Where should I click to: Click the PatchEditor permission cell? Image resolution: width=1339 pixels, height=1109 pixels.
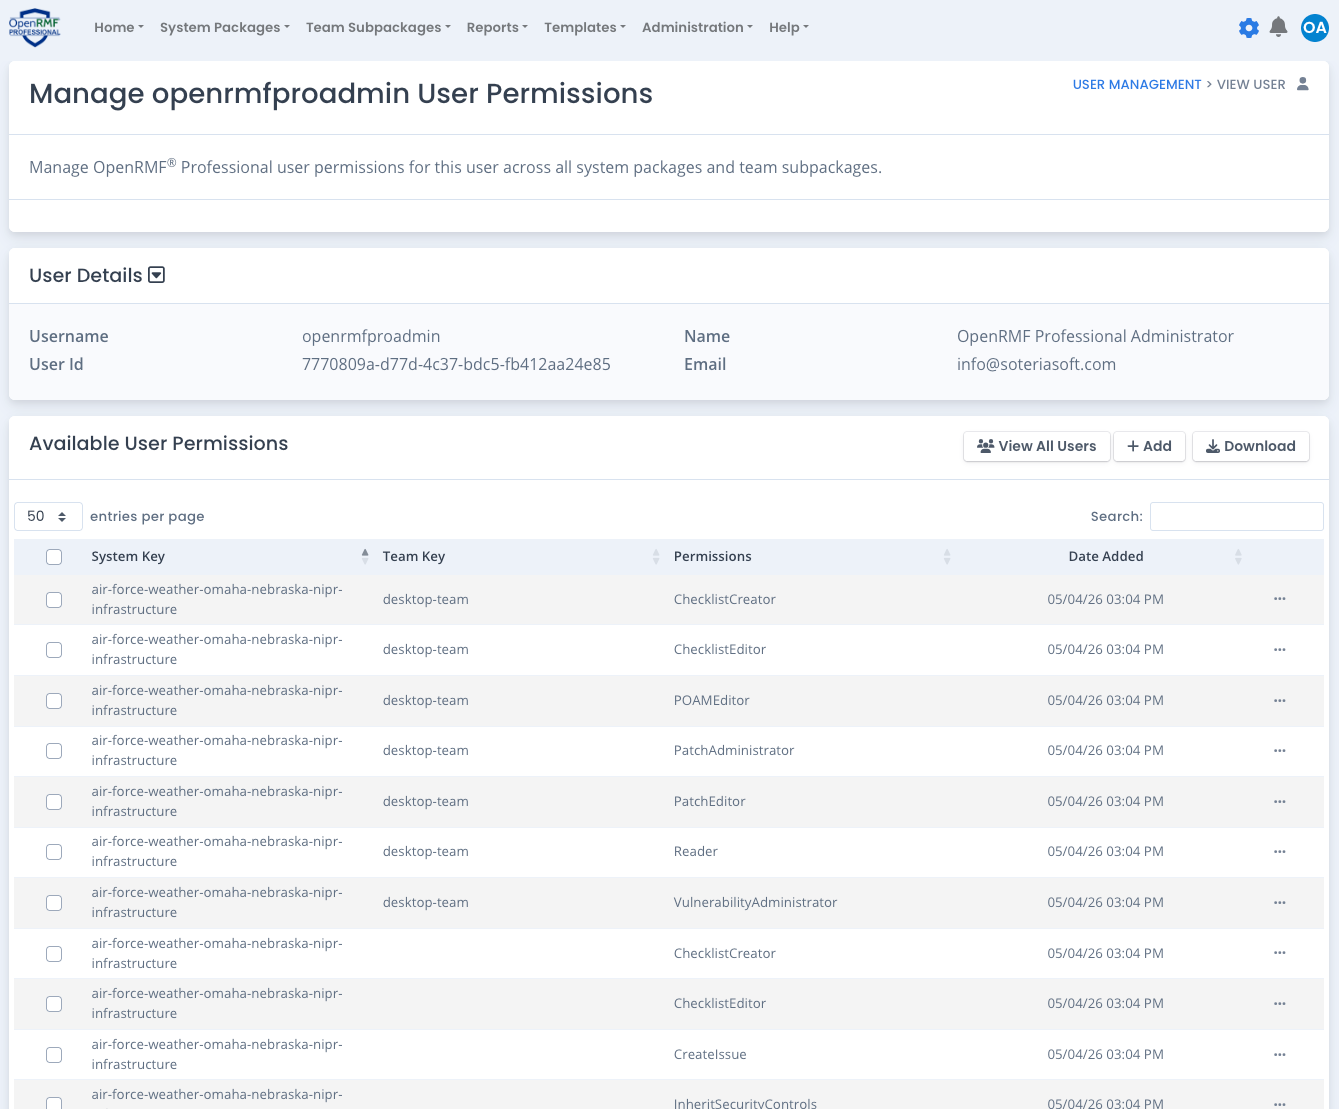tap(710, 801)
